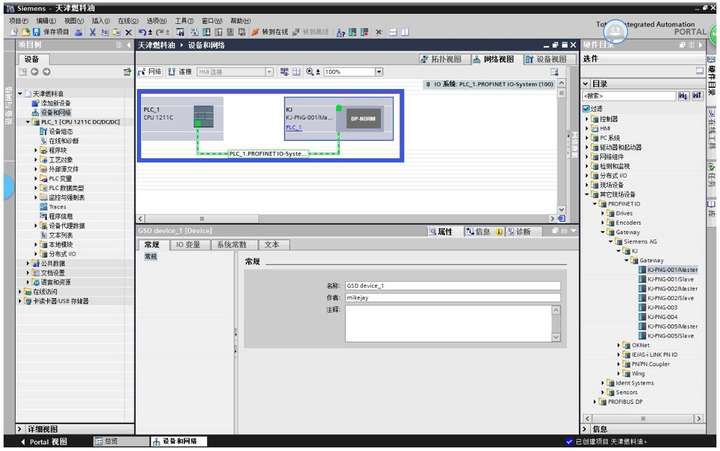Screen dimensions: 720x451
Task: Open the HMI connection type dropdown
Action: 269,72
